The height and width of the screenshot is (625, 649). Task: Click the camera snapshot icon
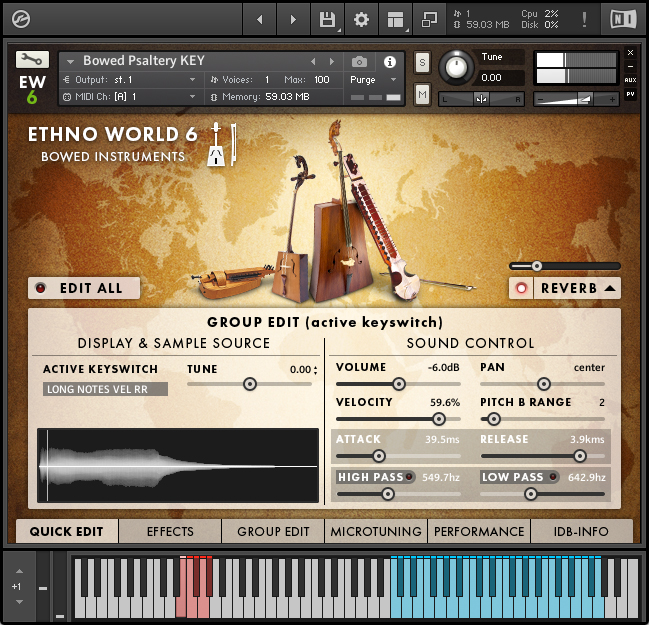point(359,62)
